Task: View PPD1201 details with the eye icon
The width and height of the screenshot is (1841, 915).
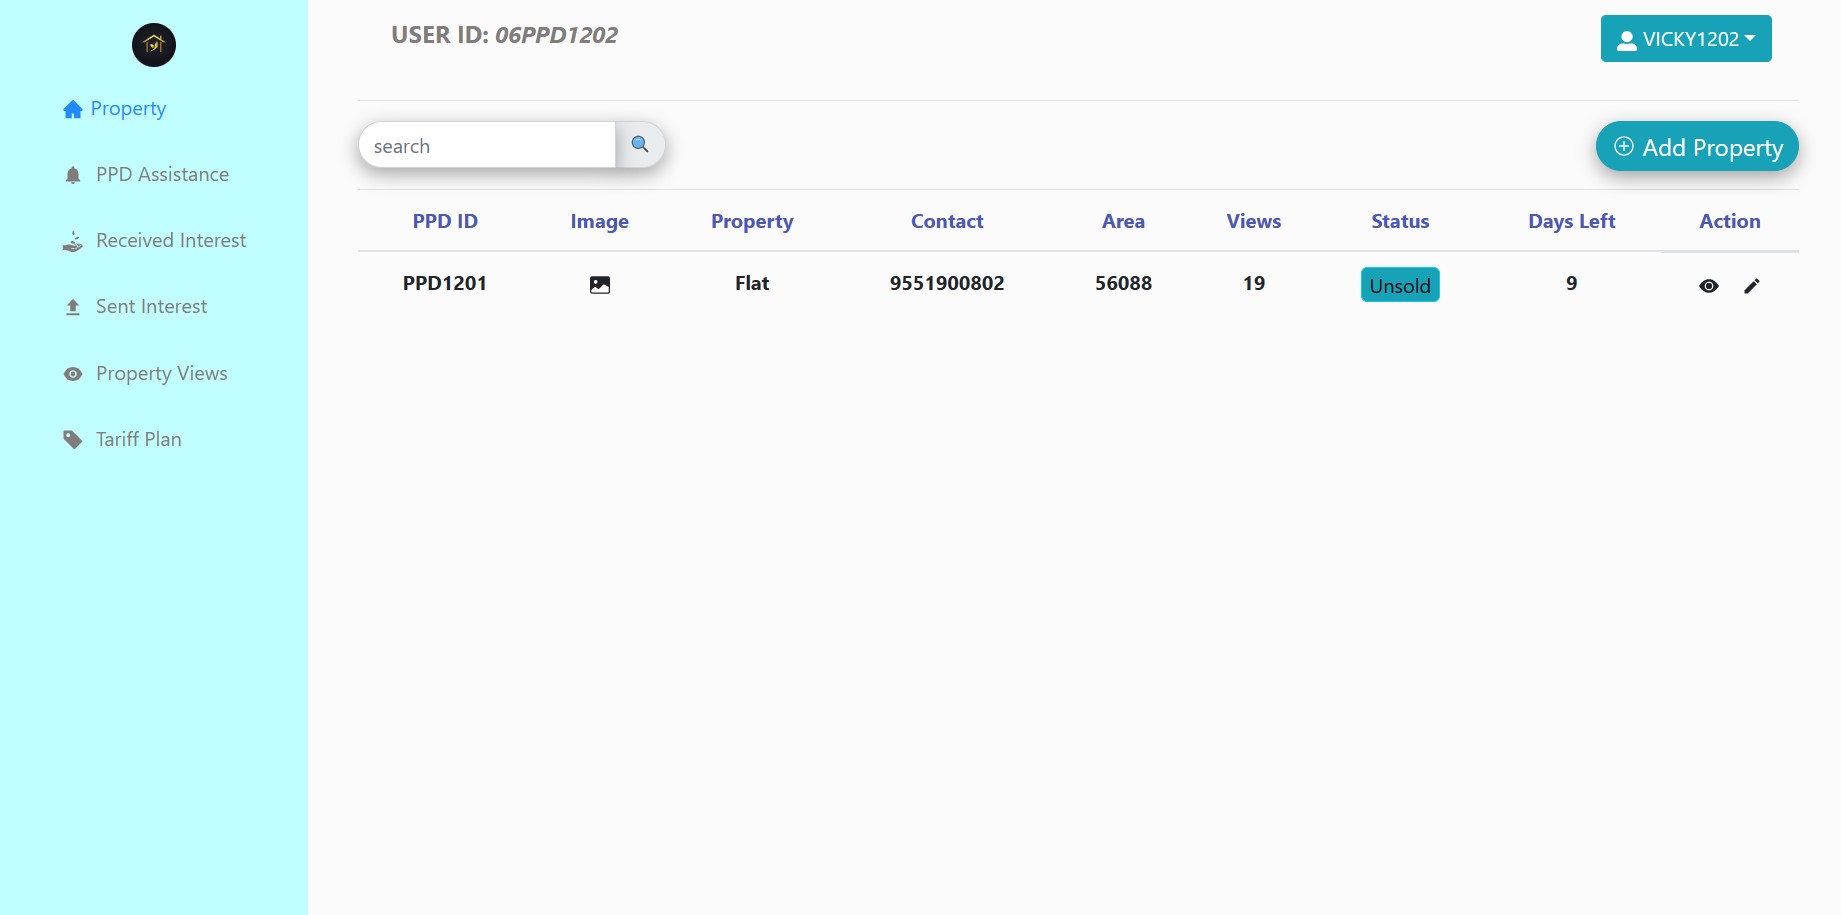Action: click(x=1709, y=286)
